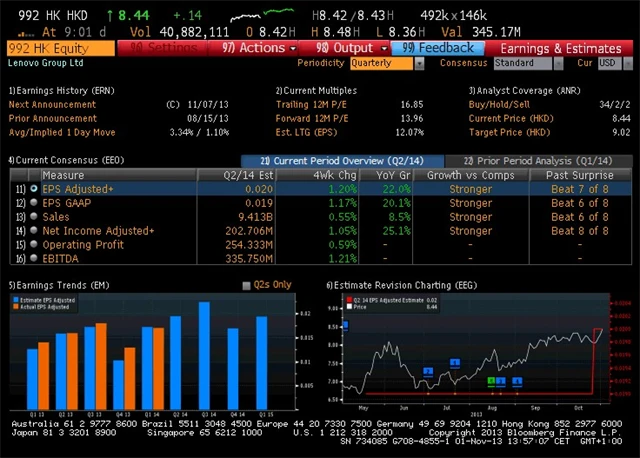
Task: Click the Past Surprise column header
Action: pyautogui.click(x=580, y=175)
